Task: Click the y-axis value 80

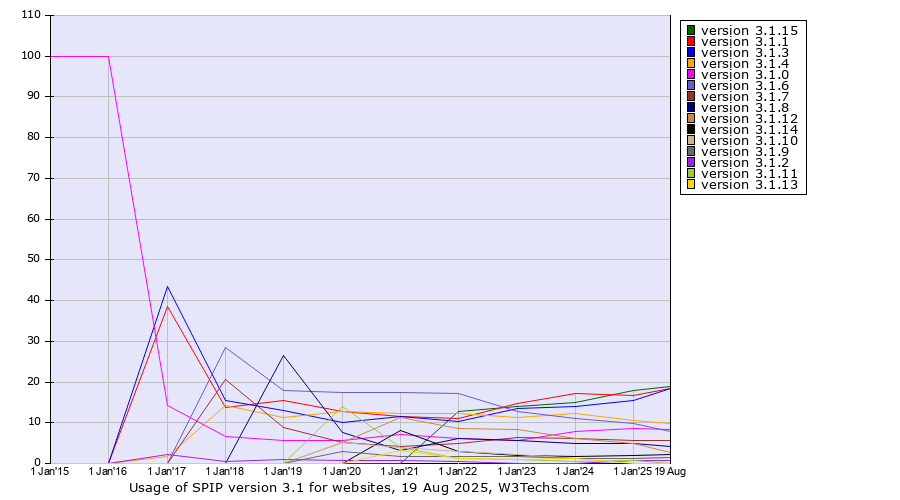Action: [34, 137]
